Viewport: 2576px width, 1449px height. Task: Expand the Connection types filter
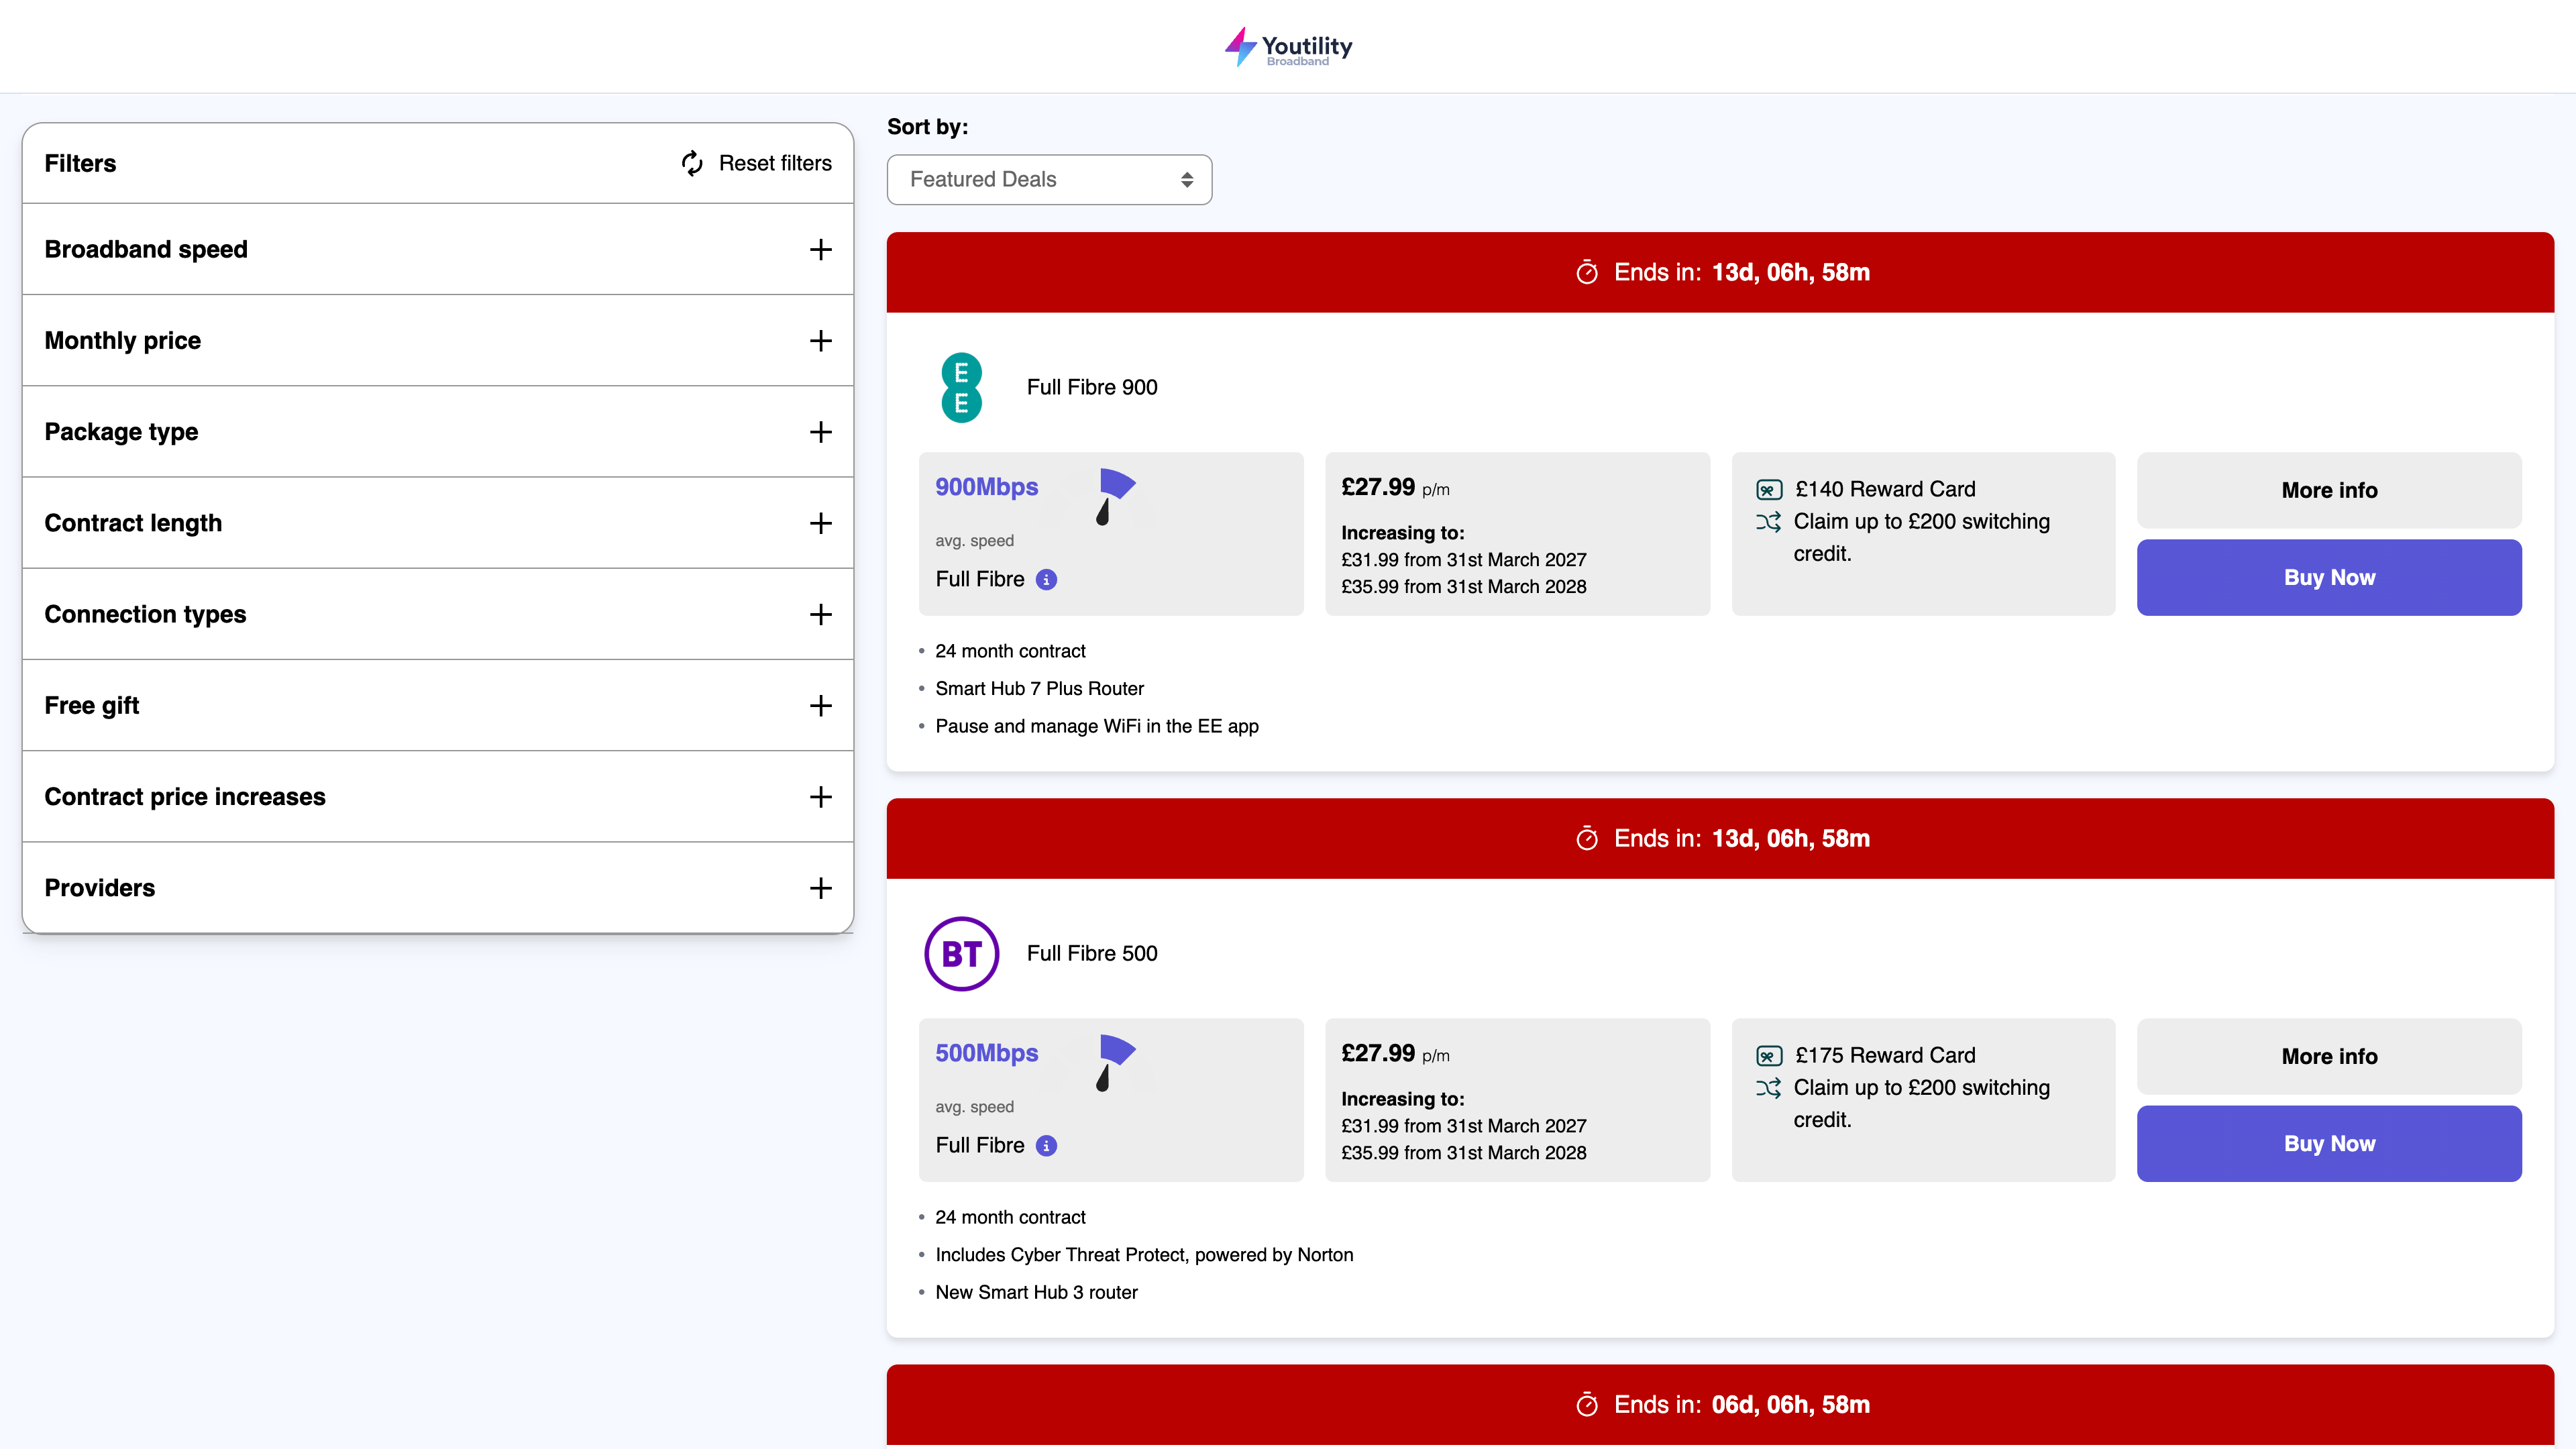tap(438, 614)
